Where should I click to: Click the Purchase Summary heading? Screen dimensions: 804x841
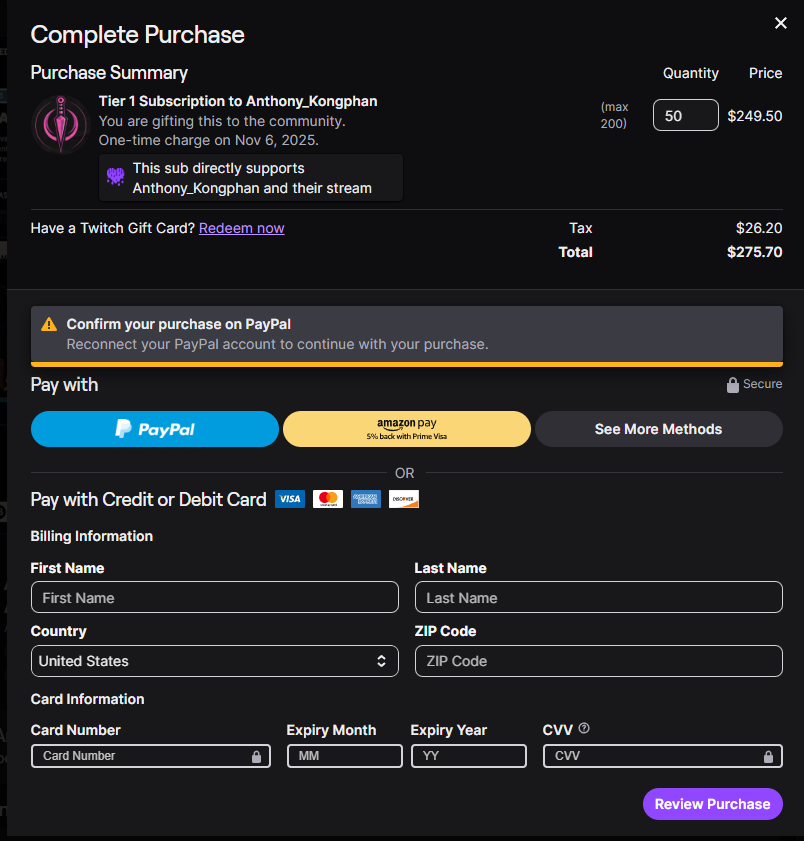pyautogui.click(x=109, y=73)
